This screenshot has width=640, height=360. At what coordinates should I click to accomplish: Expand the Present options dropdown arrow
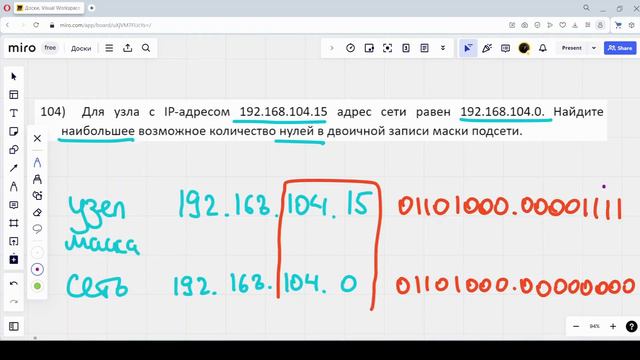coord(594,48)
